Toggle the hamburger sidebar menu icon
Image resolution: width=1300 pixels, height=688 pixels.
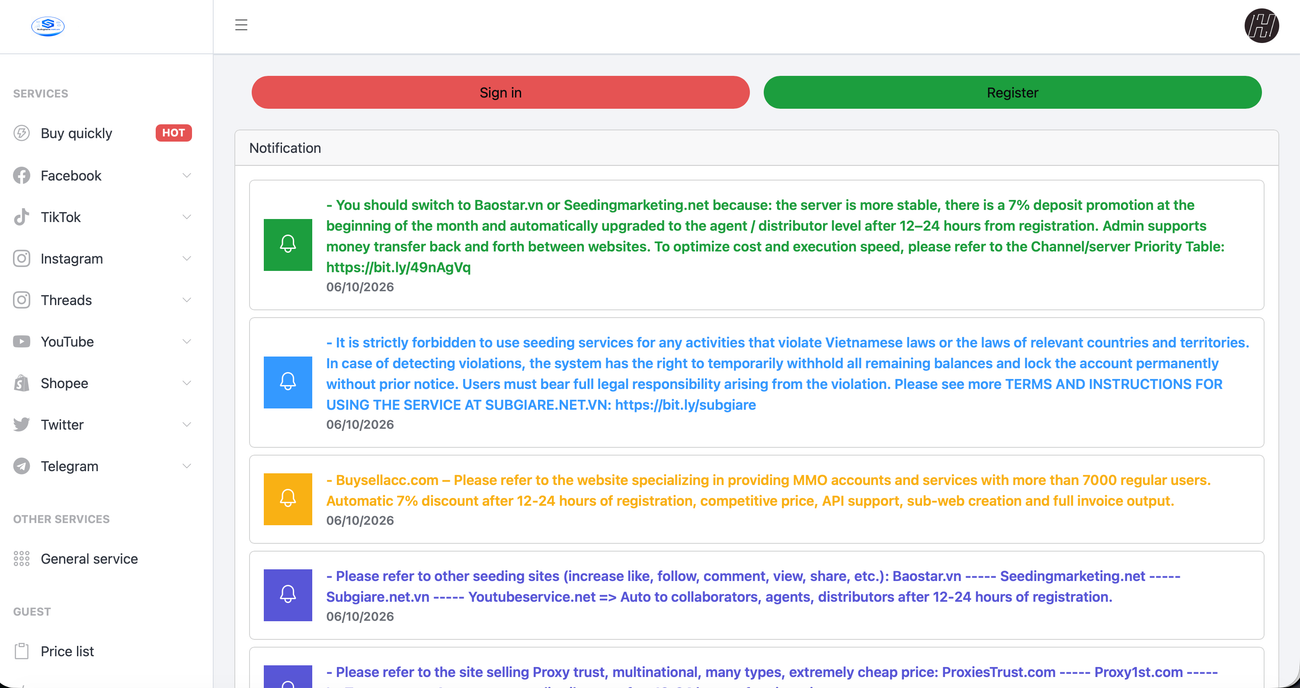click(x=241, y=25)
